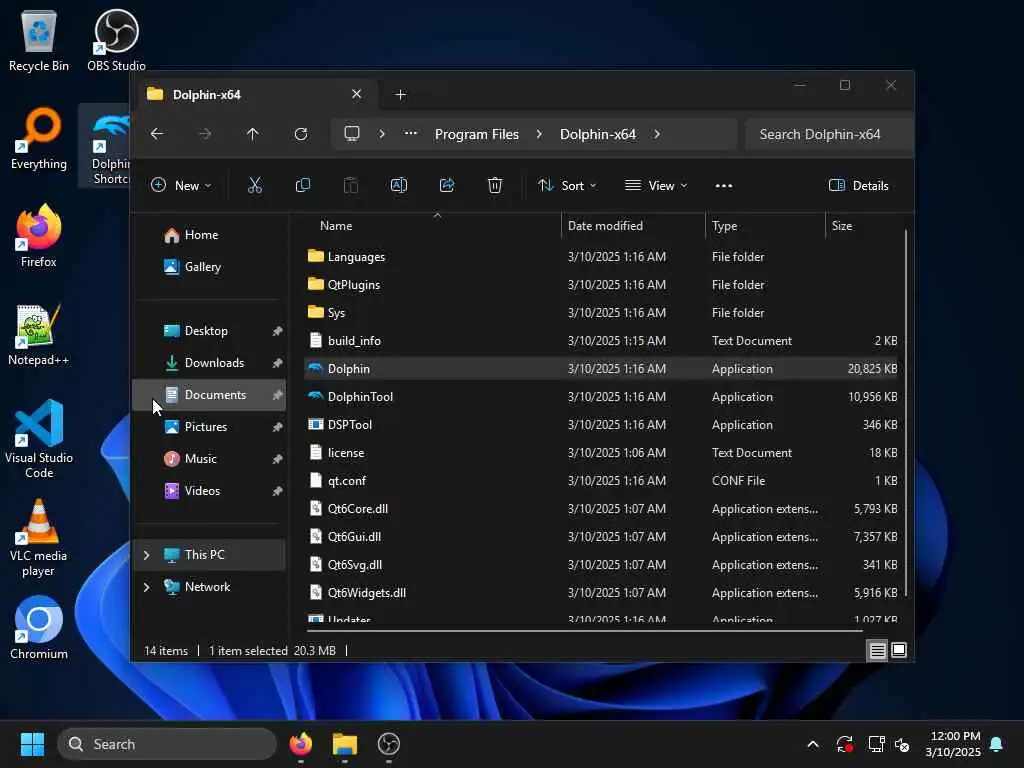Select the Notepad++ desktop shortcut
Screen dimensions: 1024x768
(39, 334)
